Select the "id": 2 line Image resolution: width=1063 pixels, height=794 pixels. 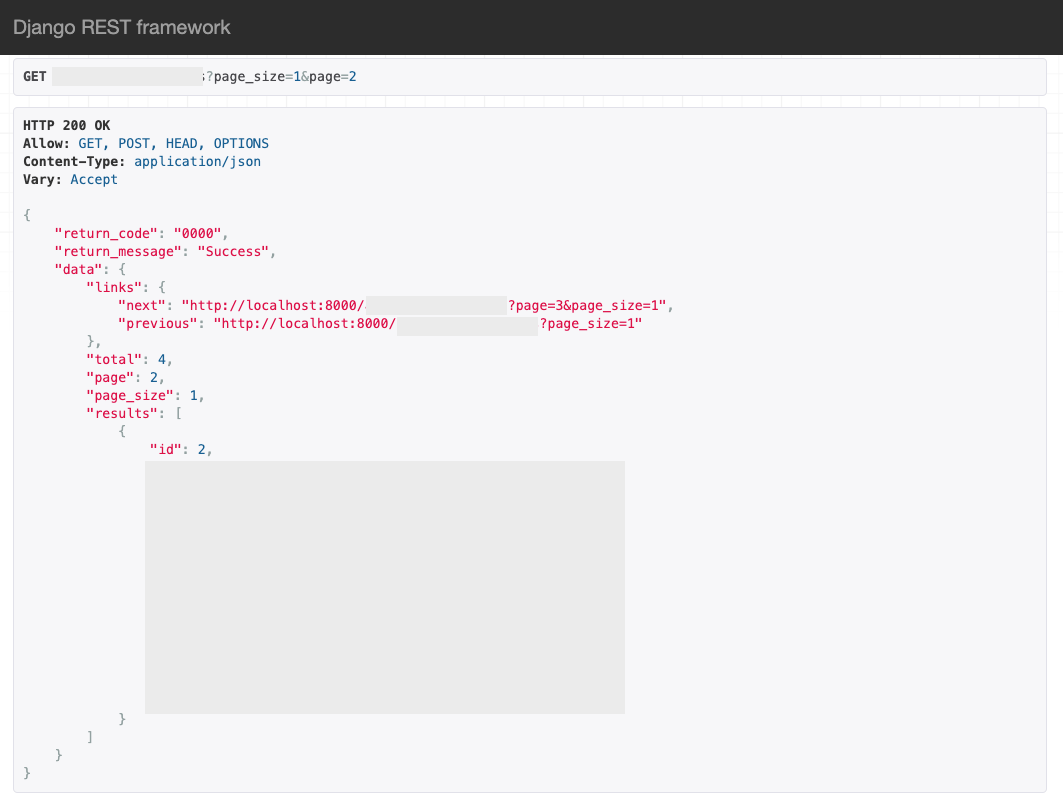[180, 450]
